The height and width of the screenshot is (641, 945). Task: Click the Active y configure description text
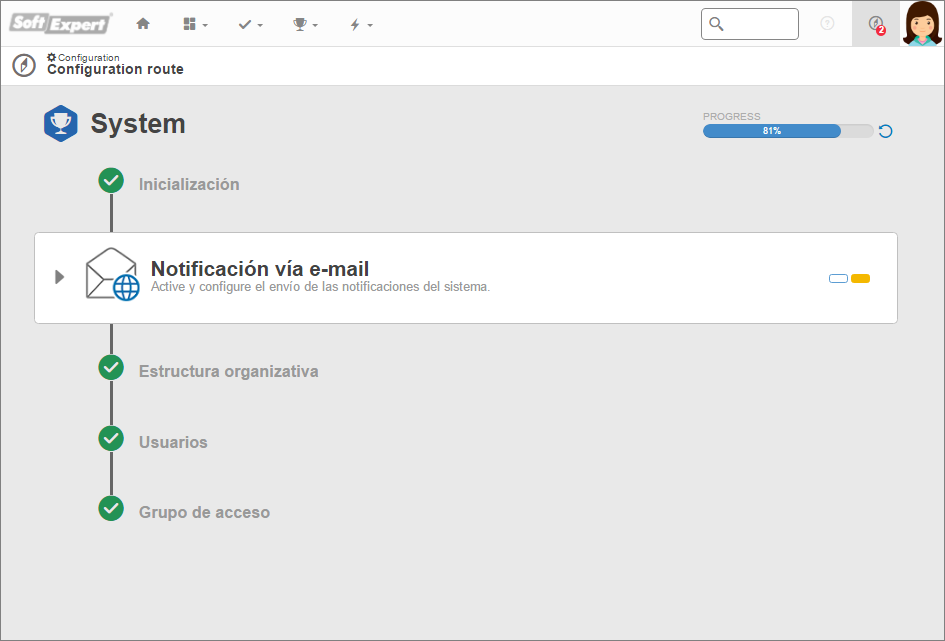tap(320, 287)
